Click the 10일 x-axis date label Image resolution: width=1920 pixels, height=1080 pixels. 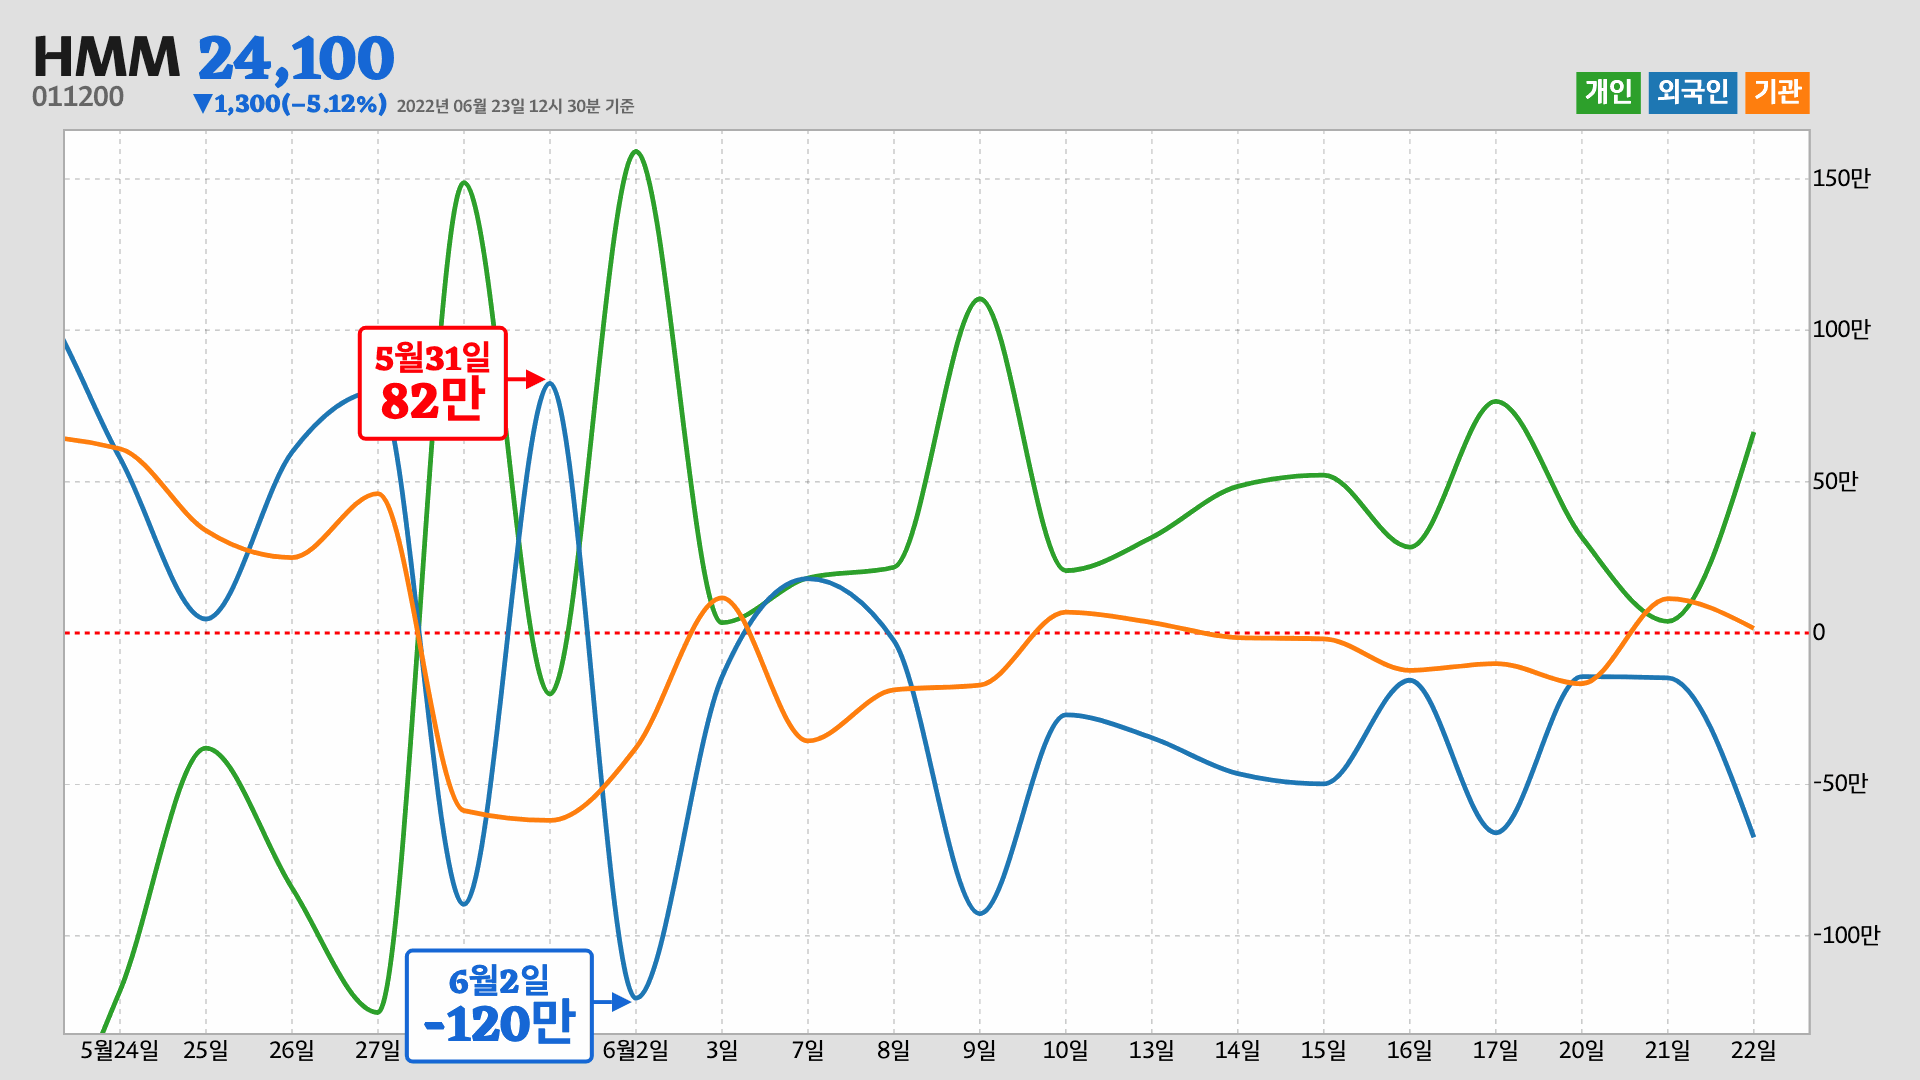click(x=1066, y=1051)
